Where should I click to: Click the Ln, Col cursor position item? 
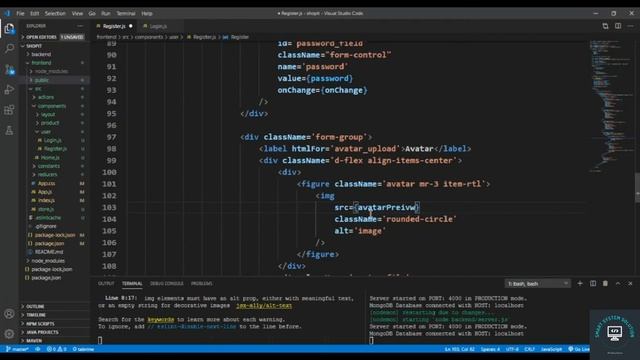(x=460, y=349)
